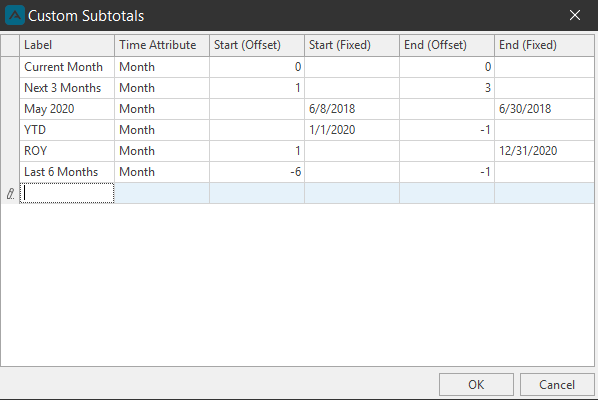Click the Start (Offset) column header
Screen dimensions: 598x400
(257, 45)
